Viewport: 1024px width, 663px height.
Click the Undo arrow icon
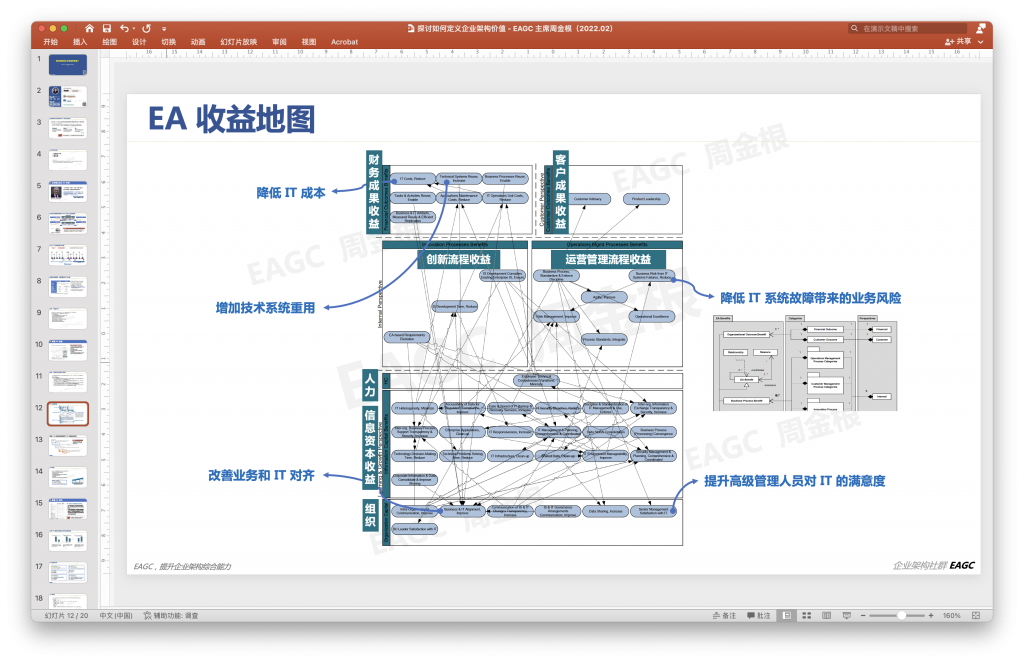[x=123, y=28]
